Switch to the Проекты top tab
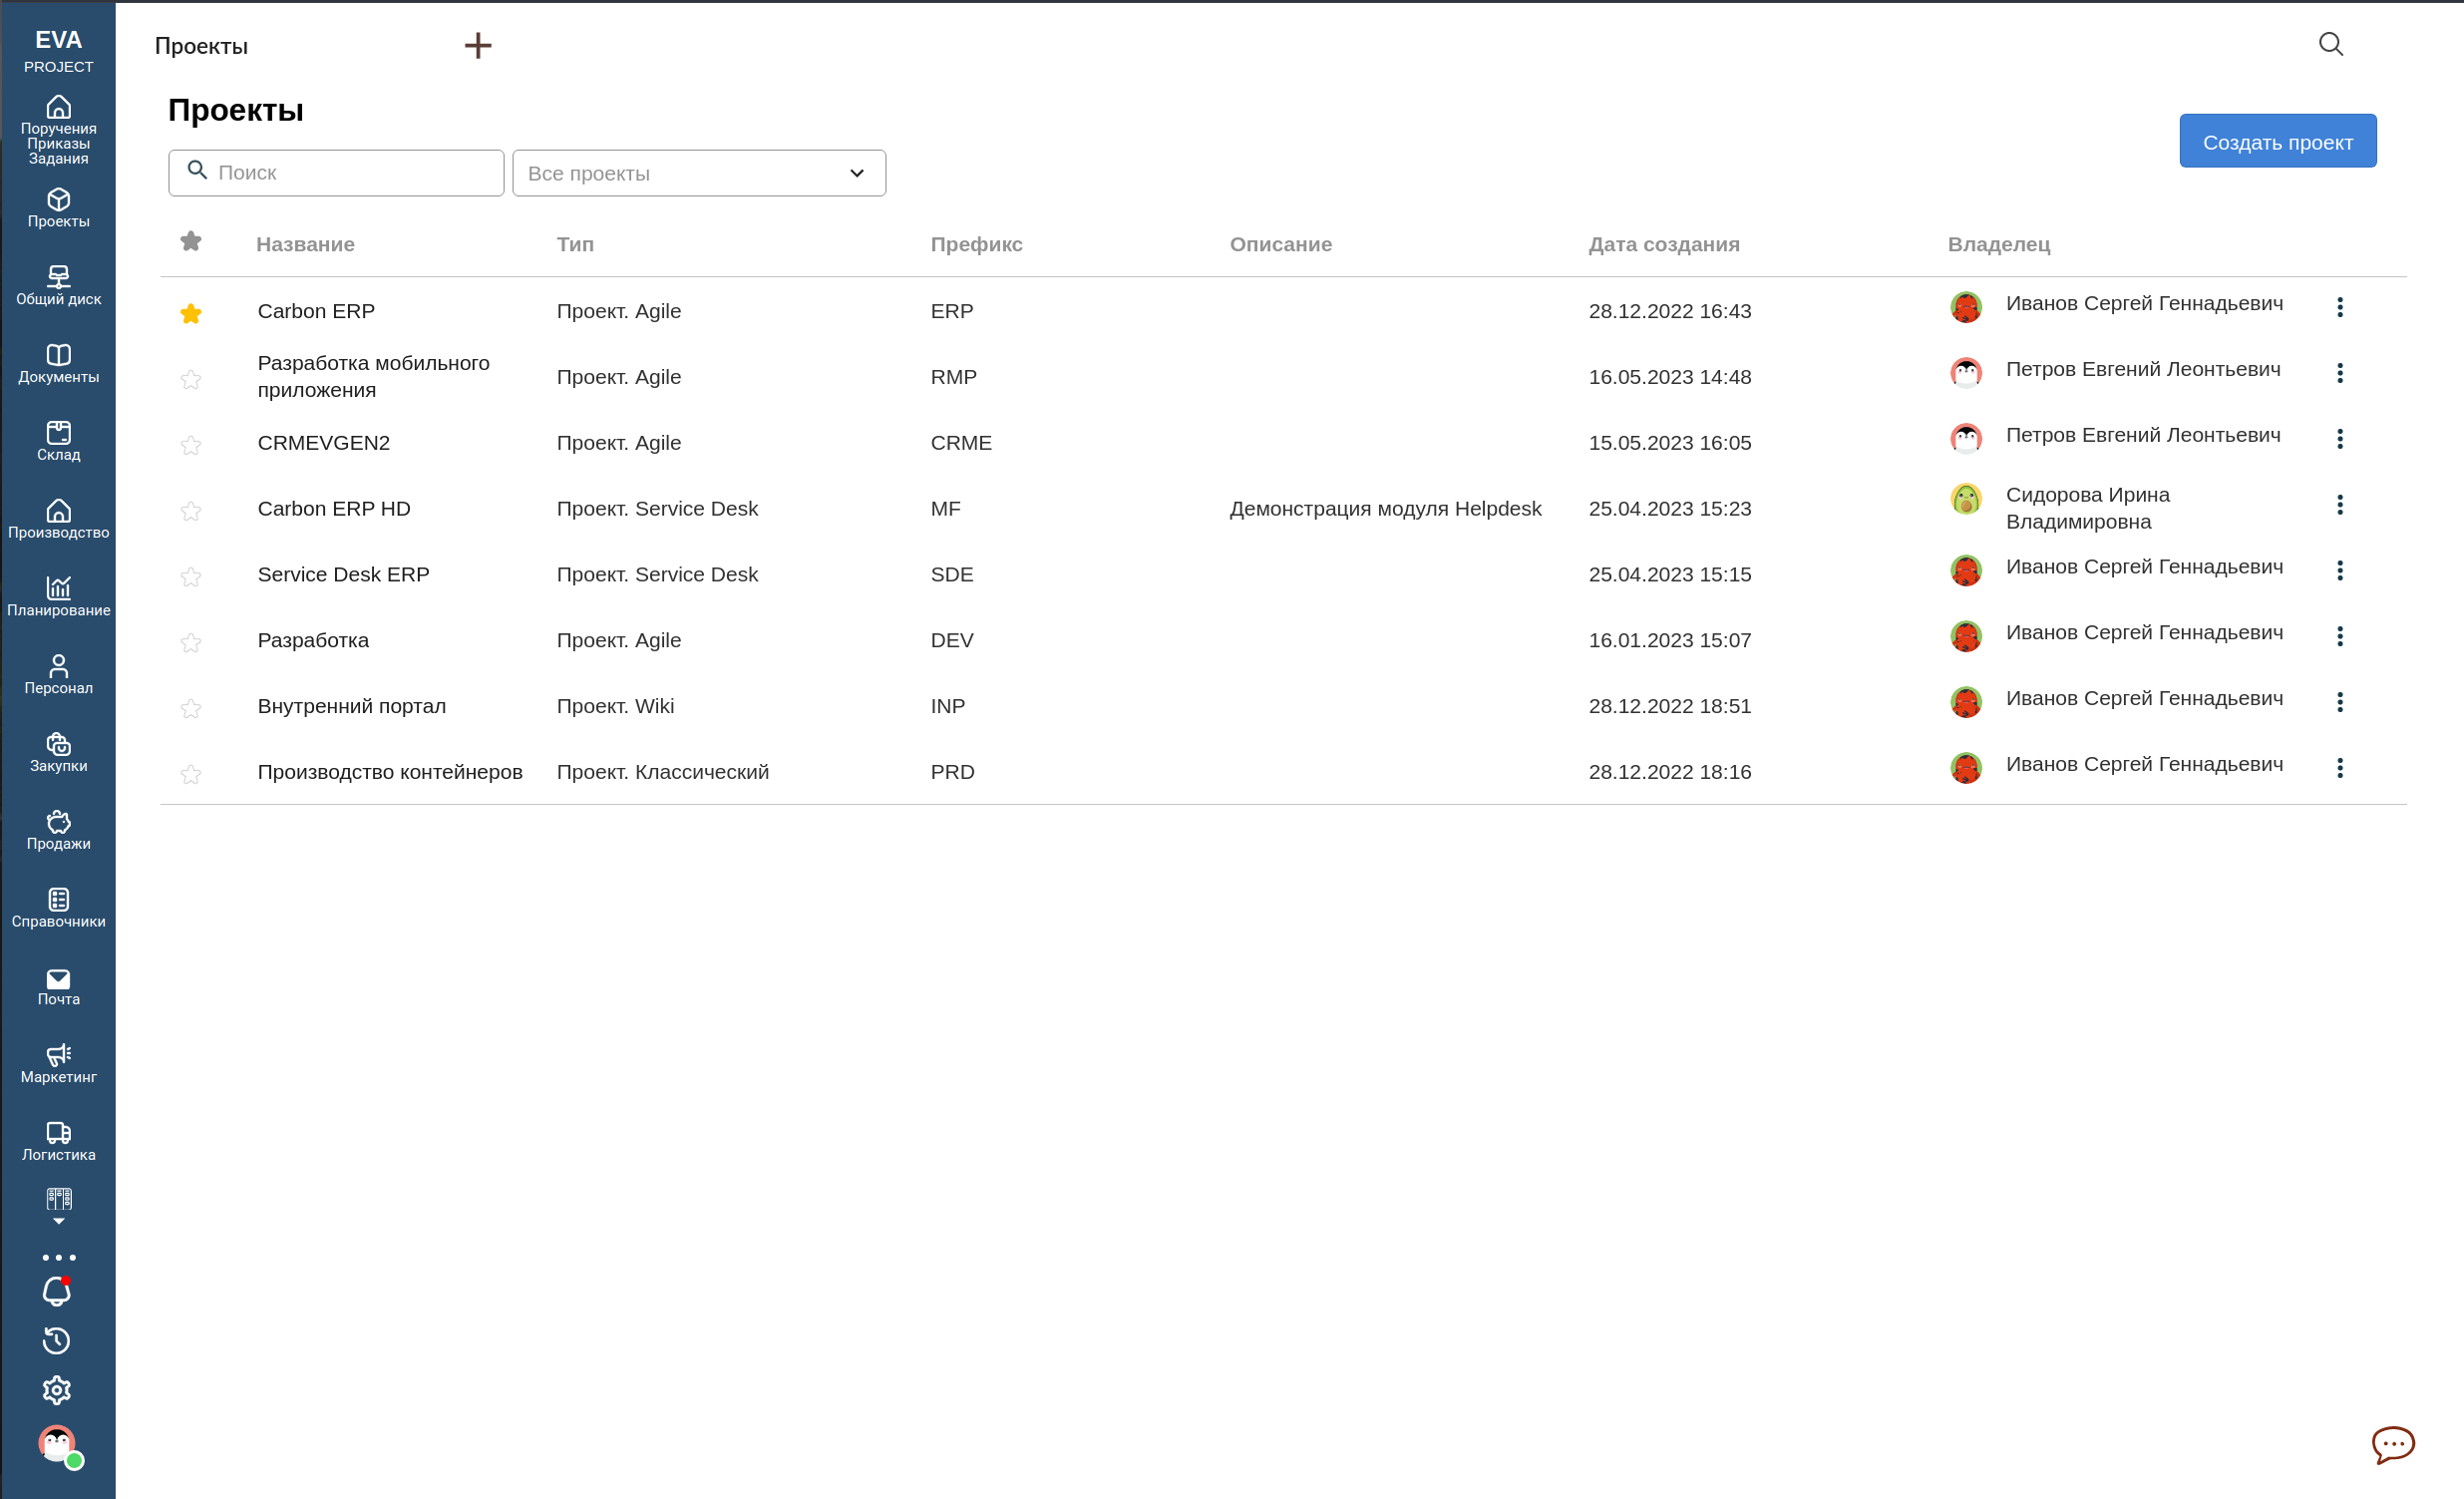This screenshot has width=2464, height=1499. [201, 46]
